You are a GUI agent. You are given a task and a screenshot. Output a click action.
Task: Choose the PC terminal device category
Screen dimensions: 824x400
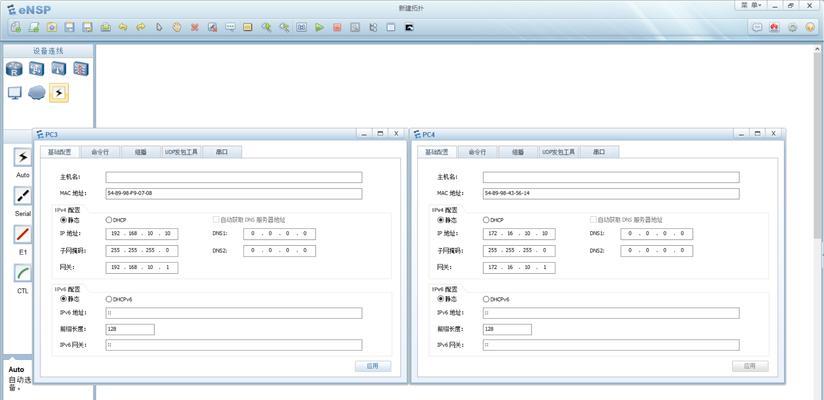[x=14, y=93]
